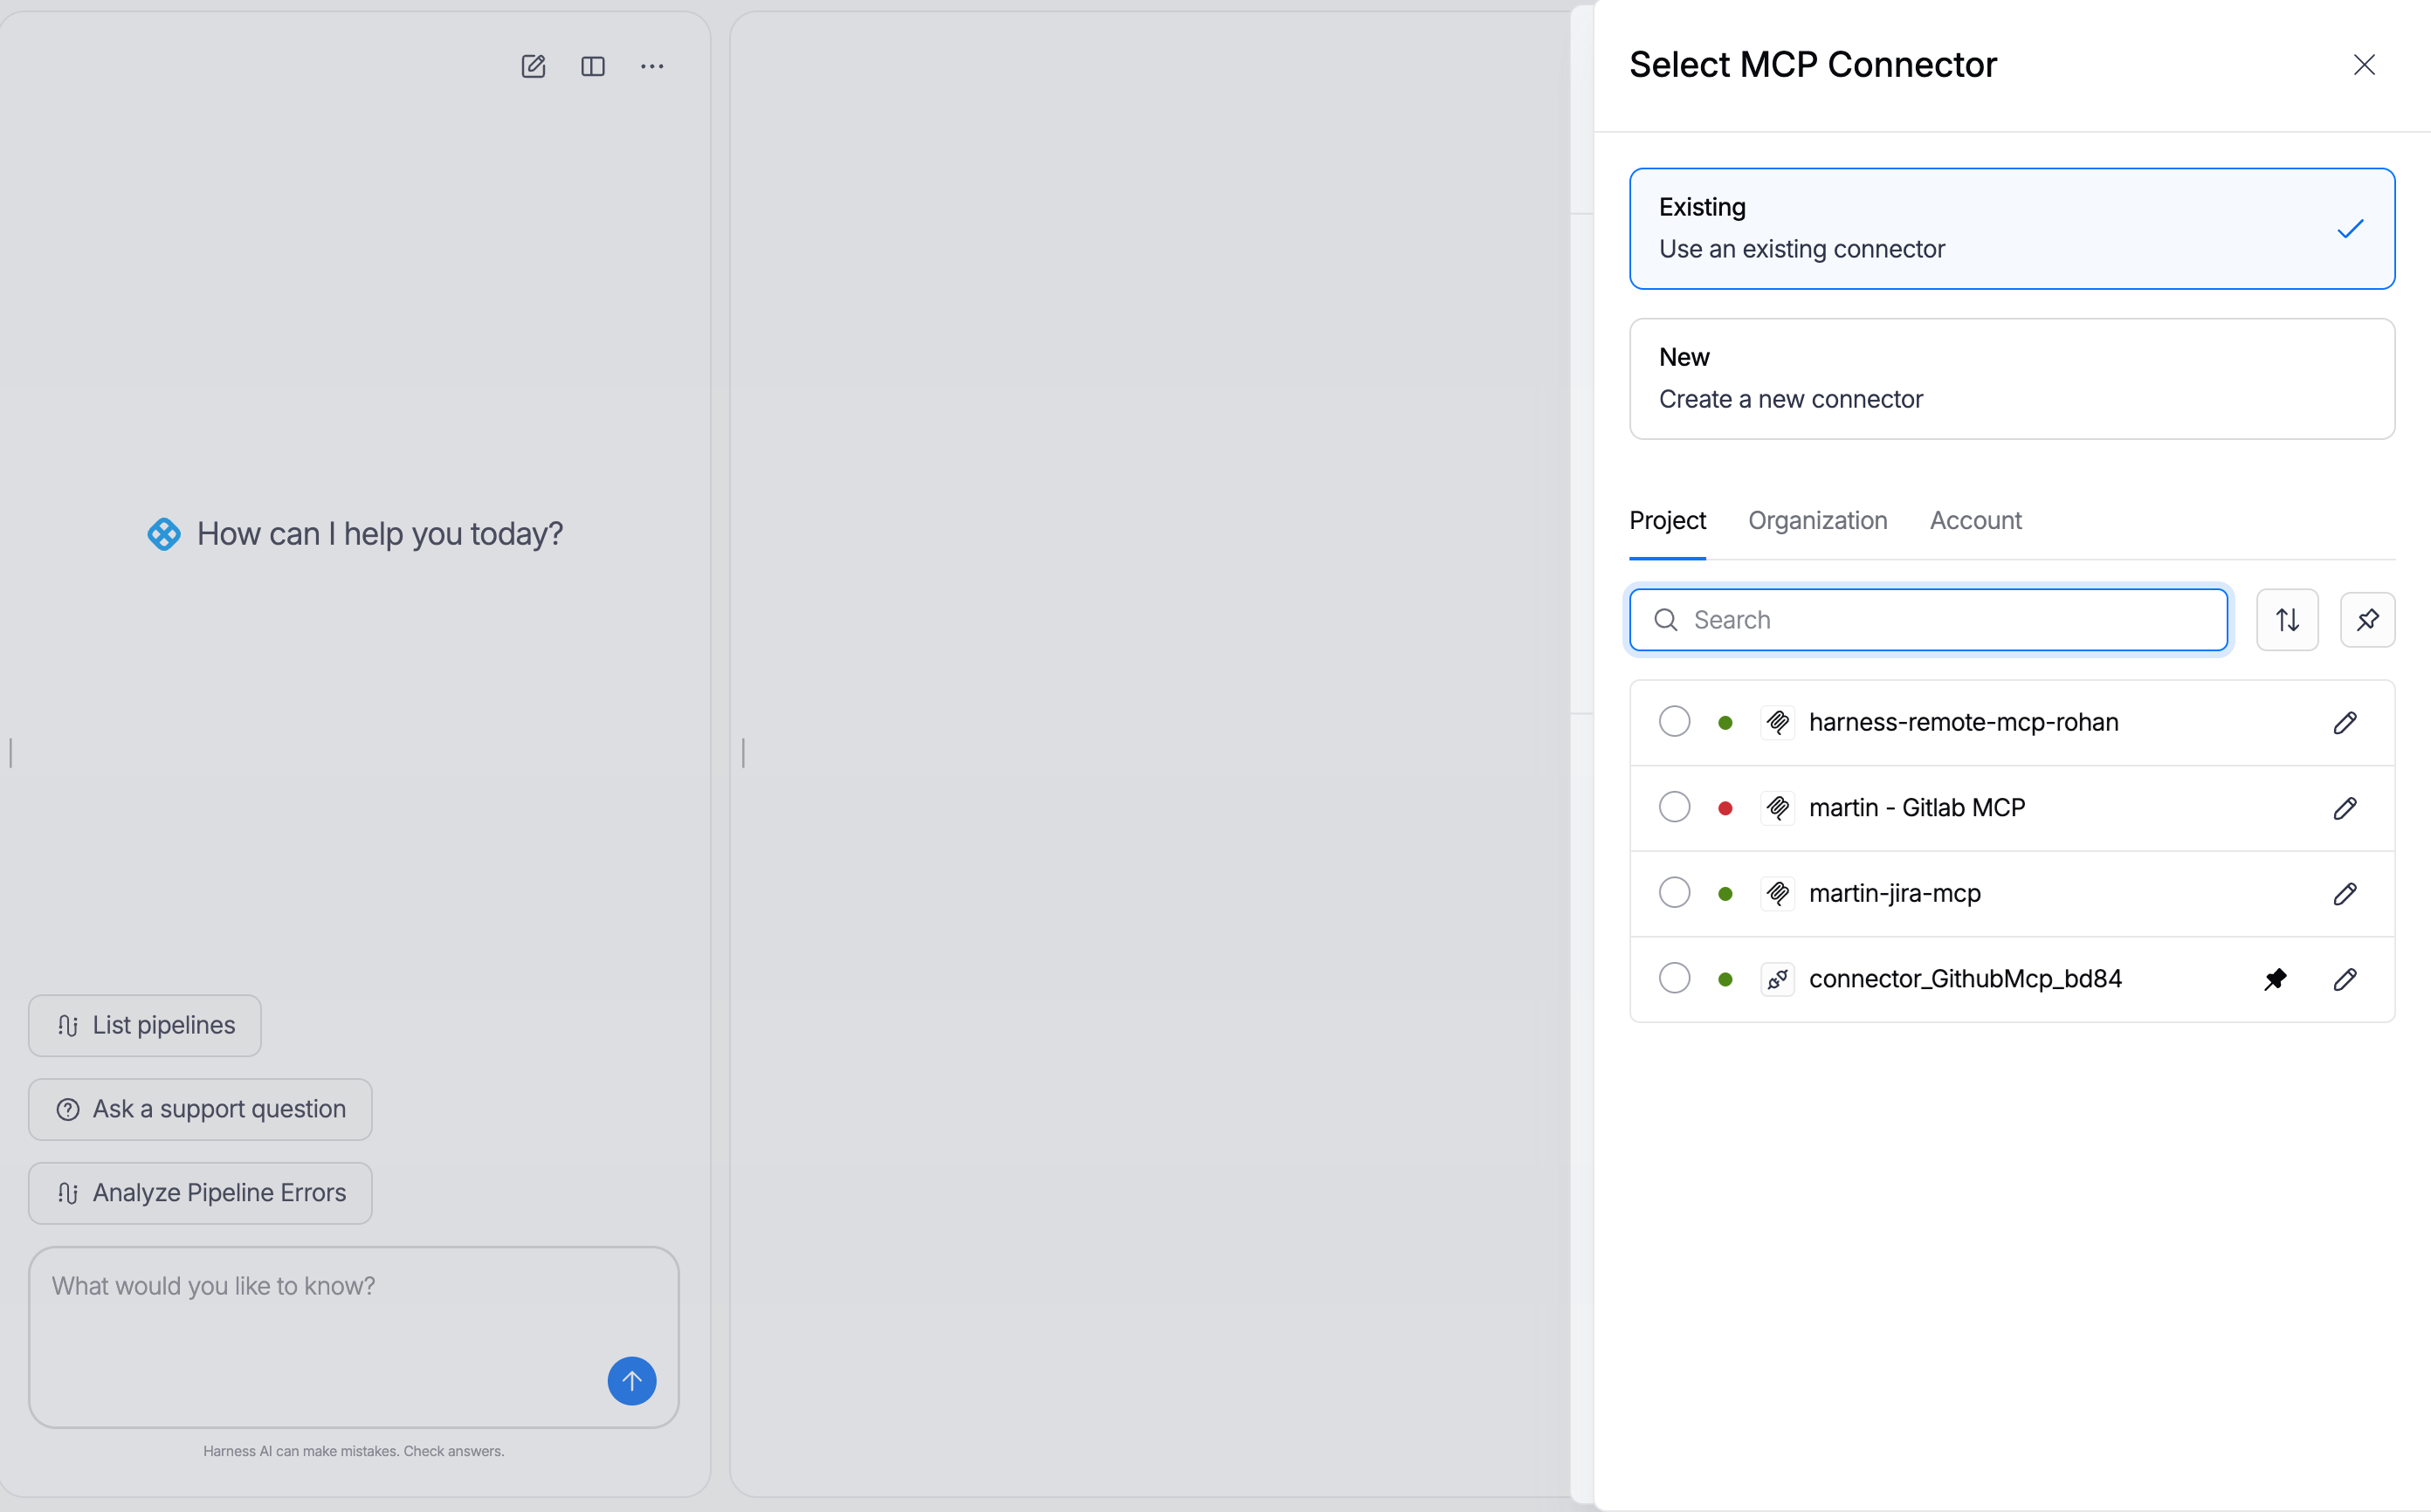Screen dimensions: 2431x1512
Task: Edit martin - Gitlab MCP connector
Action: click(2345, 808)
